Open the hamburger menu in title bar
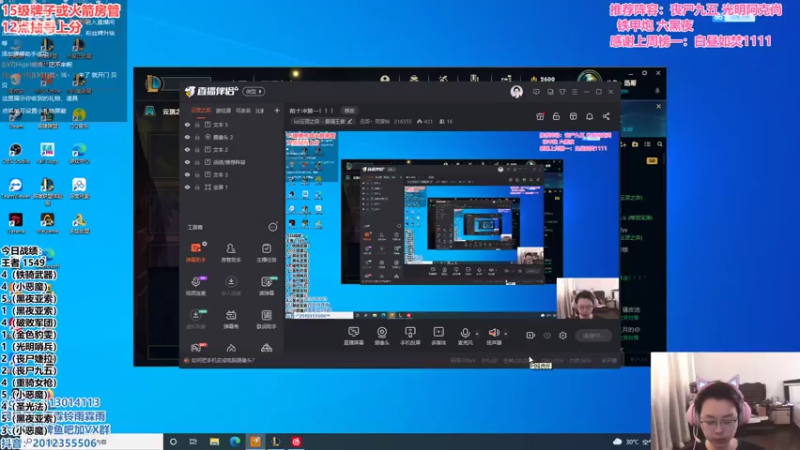This screenshot has width=800, height=450. 574,92
